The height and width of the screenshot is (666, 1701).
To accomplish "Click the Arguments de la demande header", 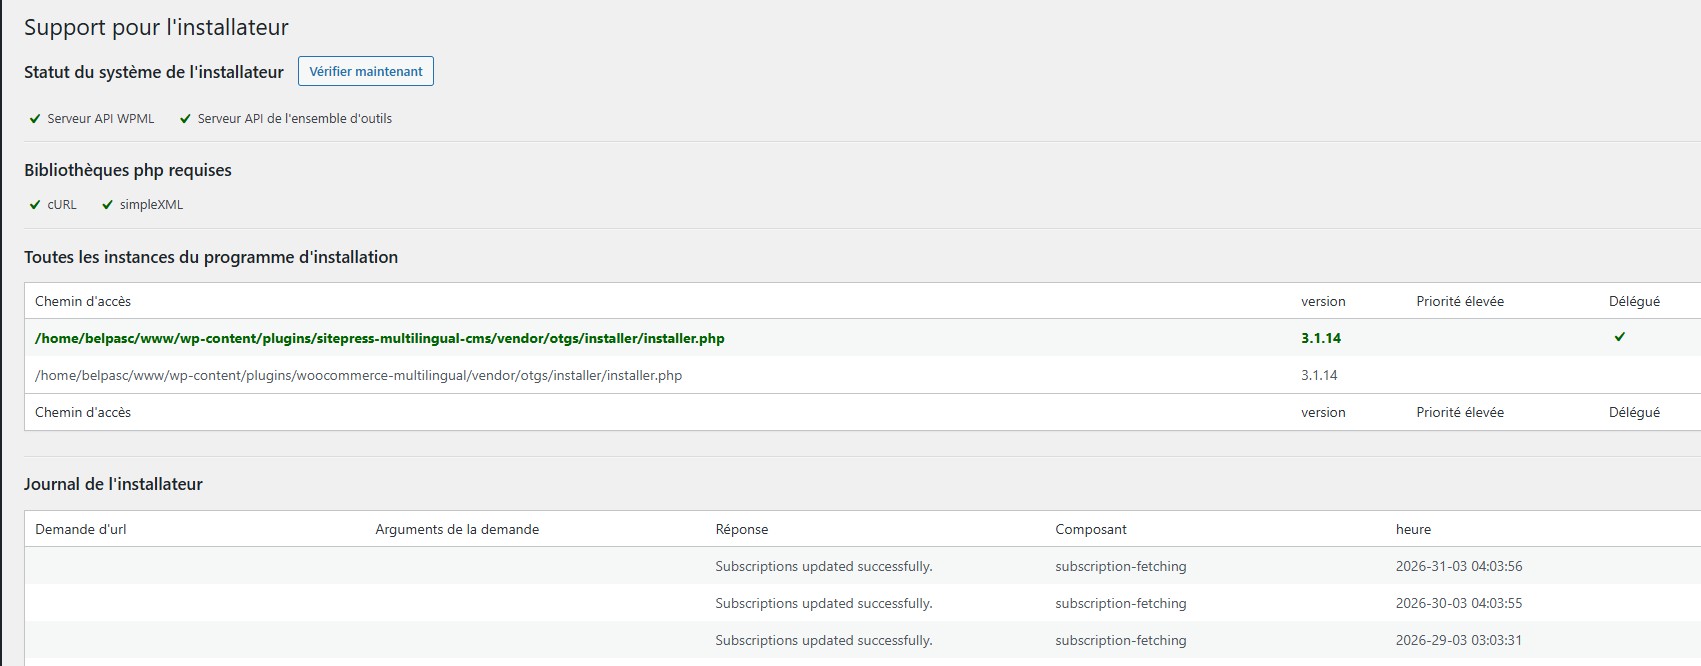I will 457,529.
